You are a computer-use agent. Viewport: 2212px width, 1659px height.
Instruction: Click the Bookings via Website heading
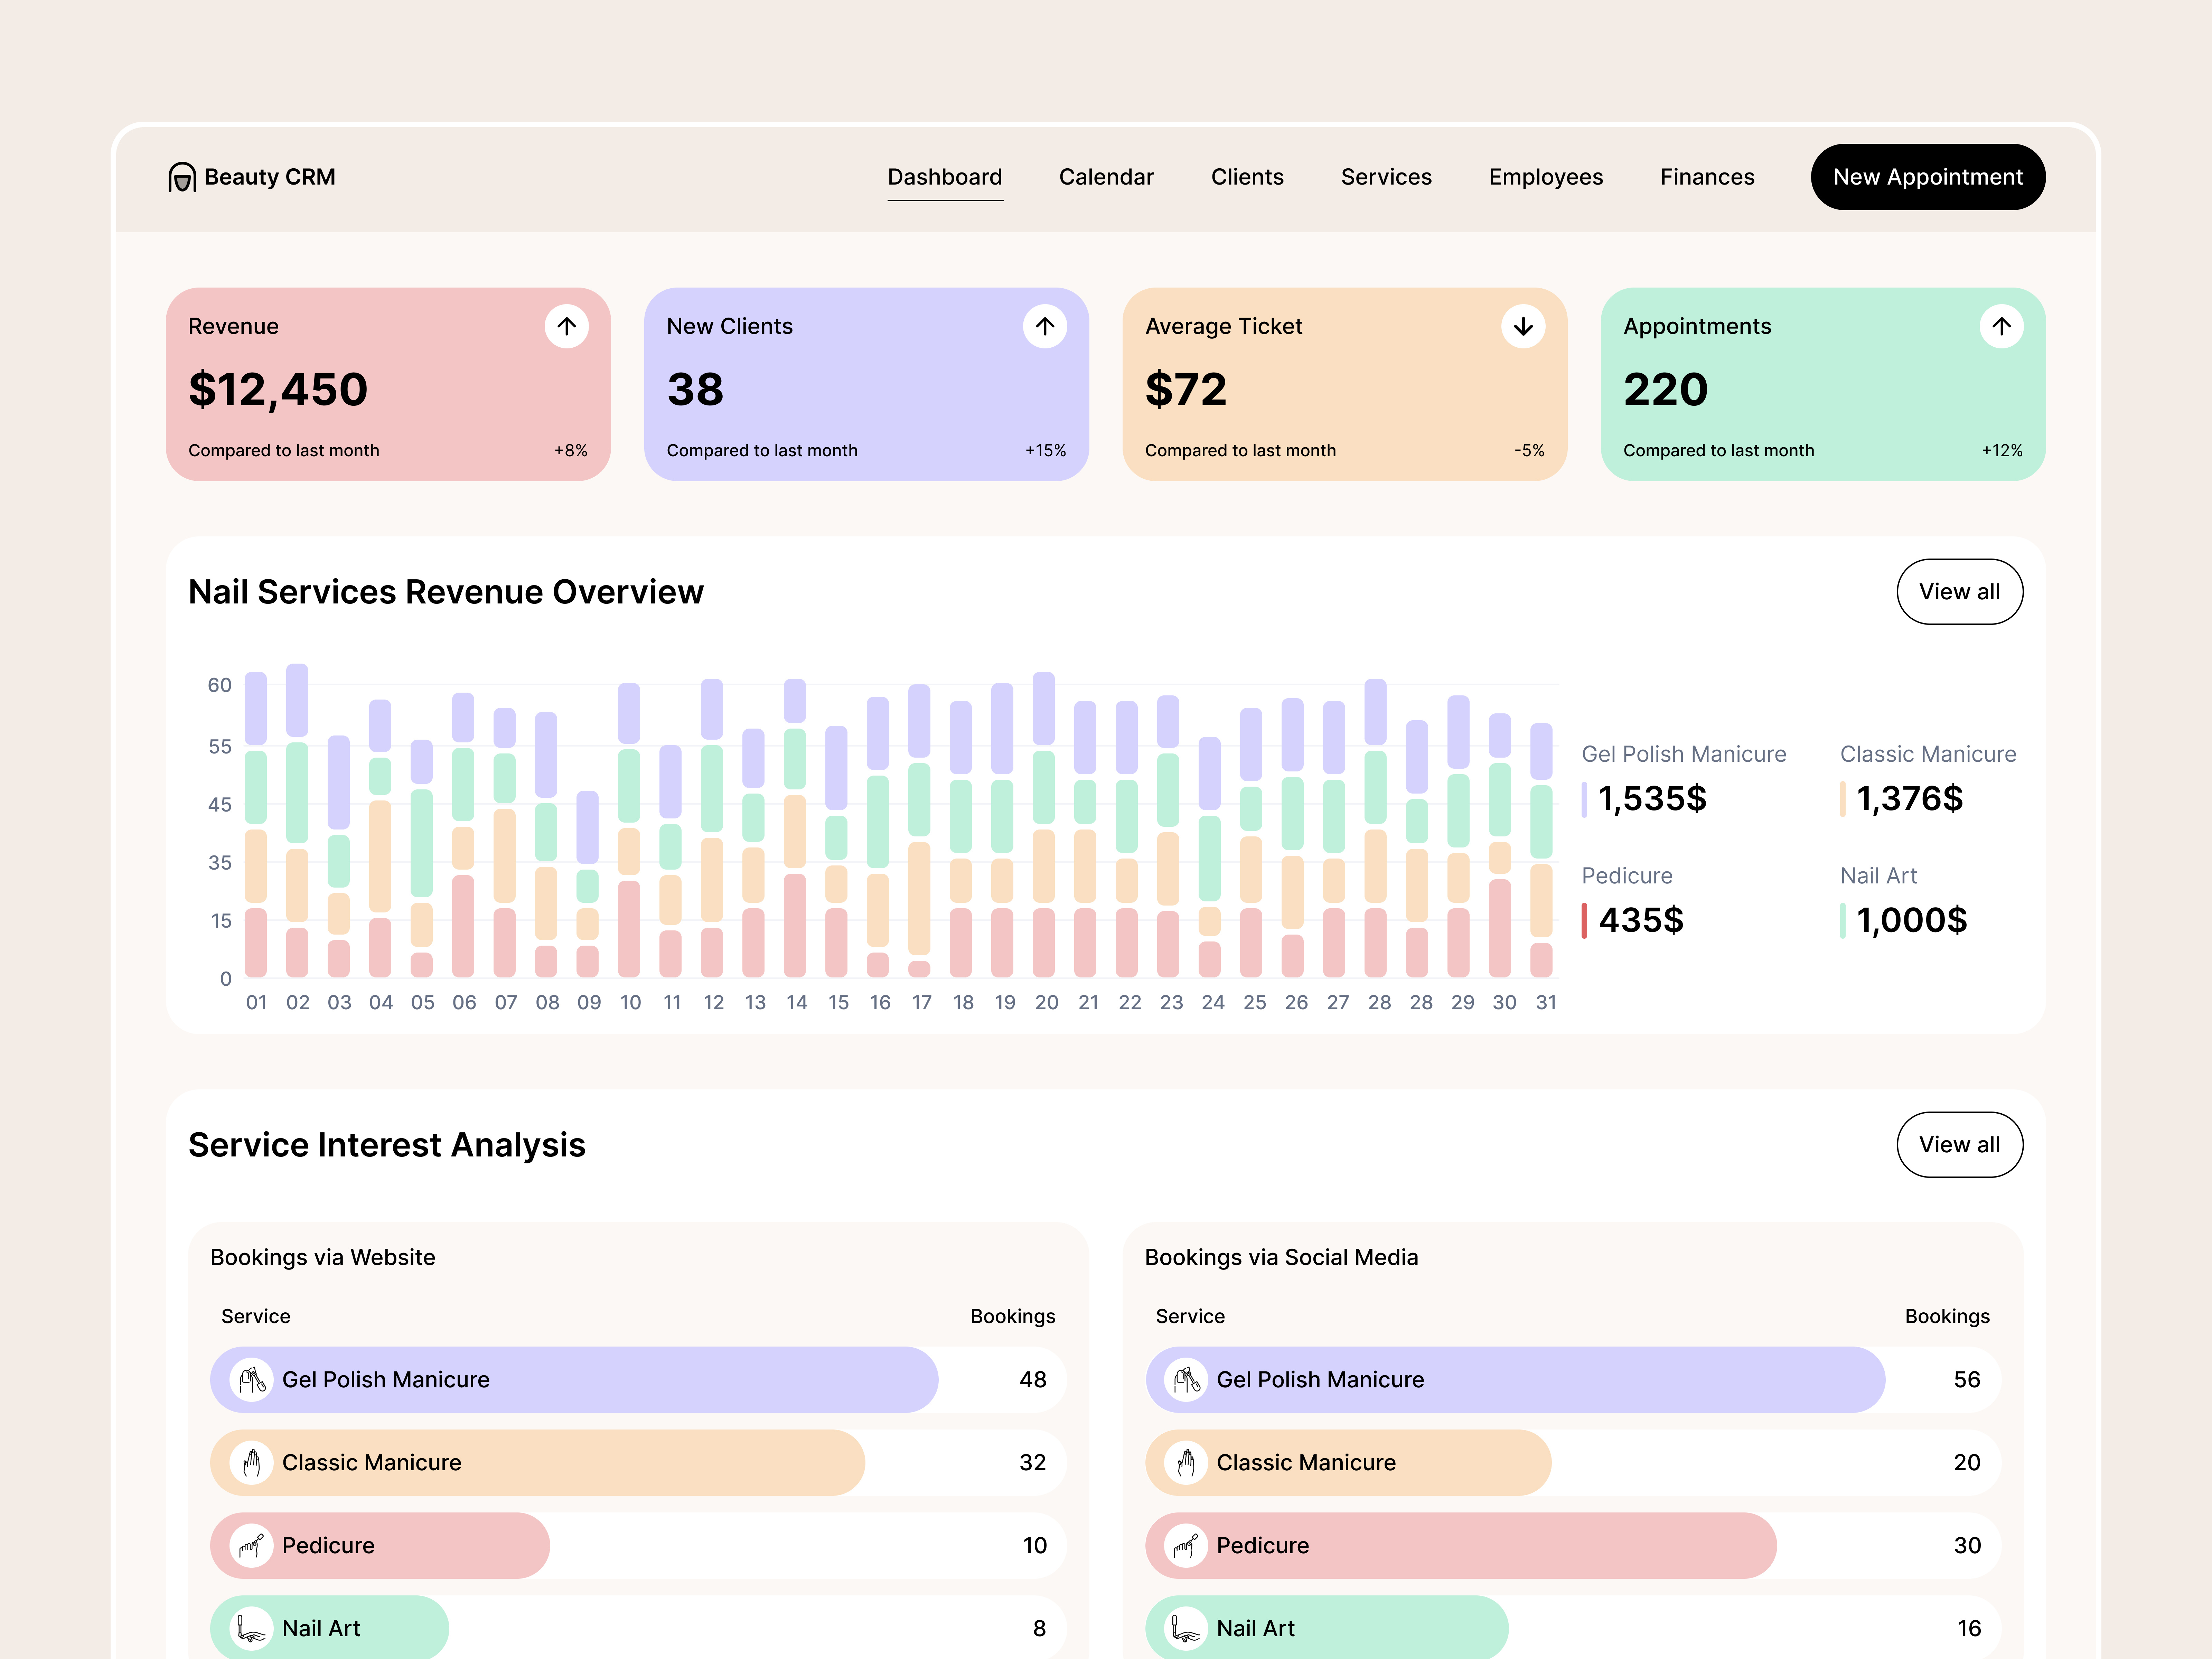point(323,1258)
